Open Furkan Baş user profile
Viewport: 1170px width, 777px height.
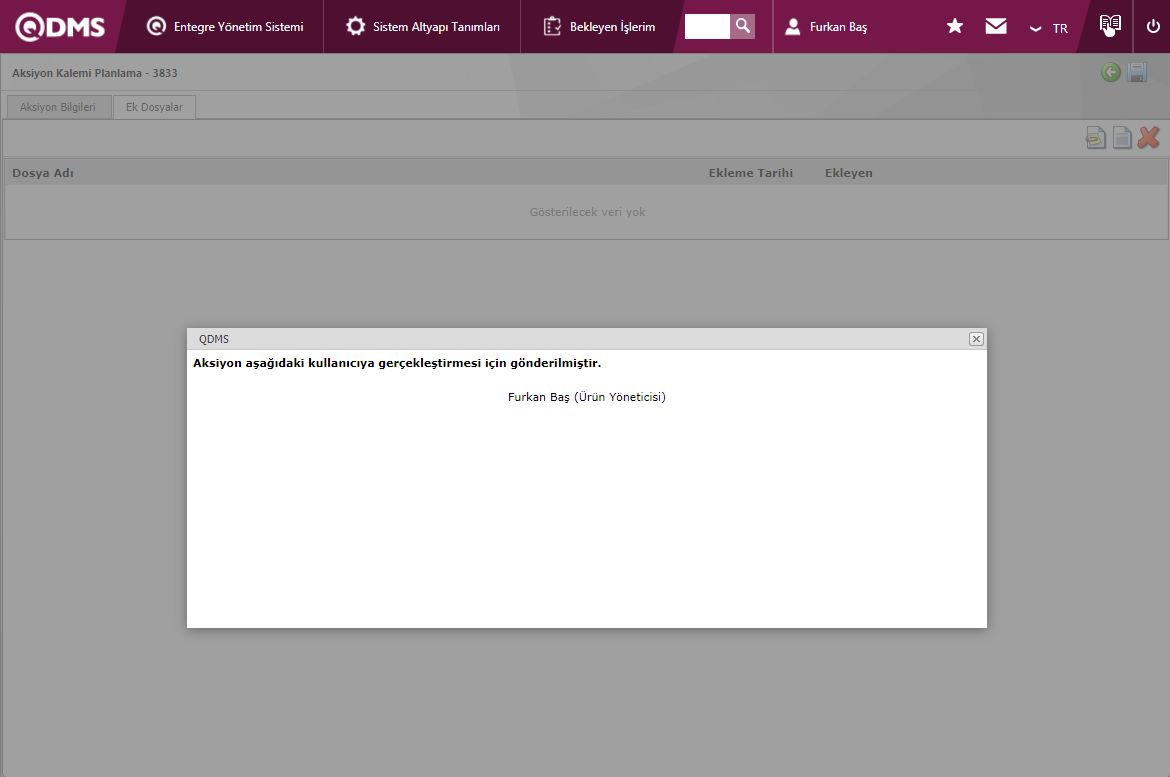[826, 27]
